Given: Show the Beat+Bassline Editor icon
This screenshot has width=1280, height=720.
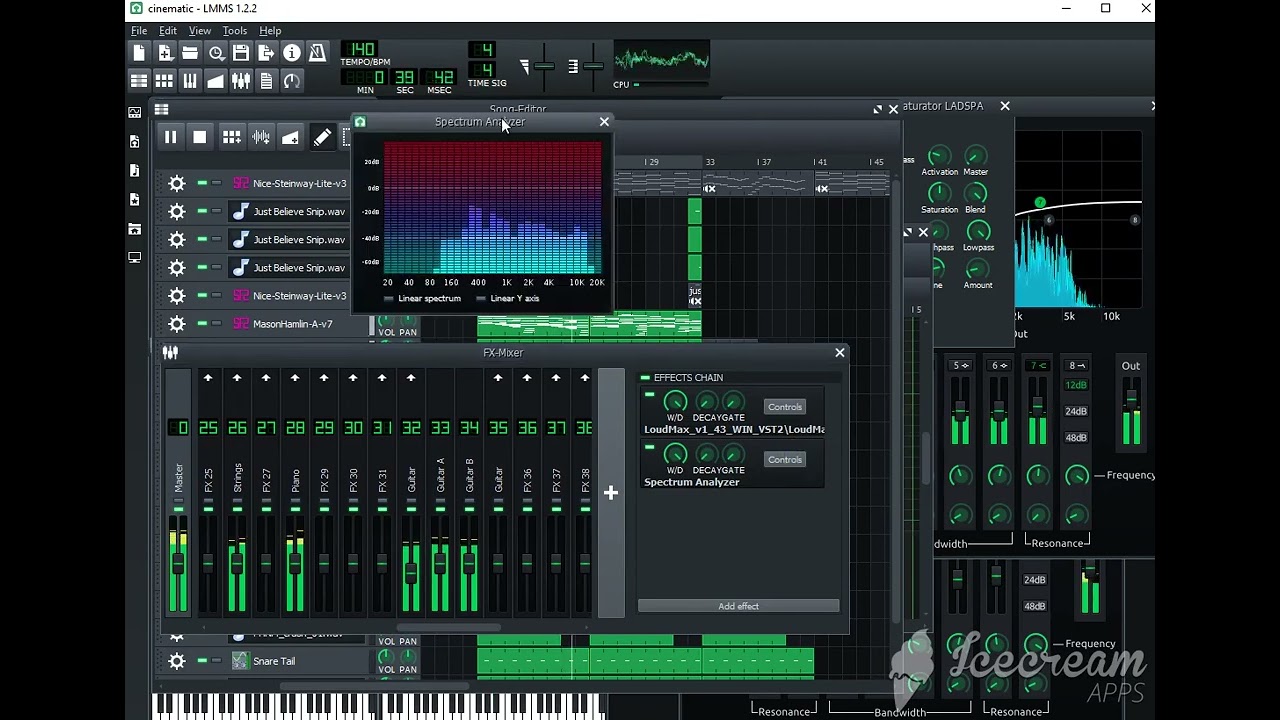Looking at the screenshot, I should 164,81.
